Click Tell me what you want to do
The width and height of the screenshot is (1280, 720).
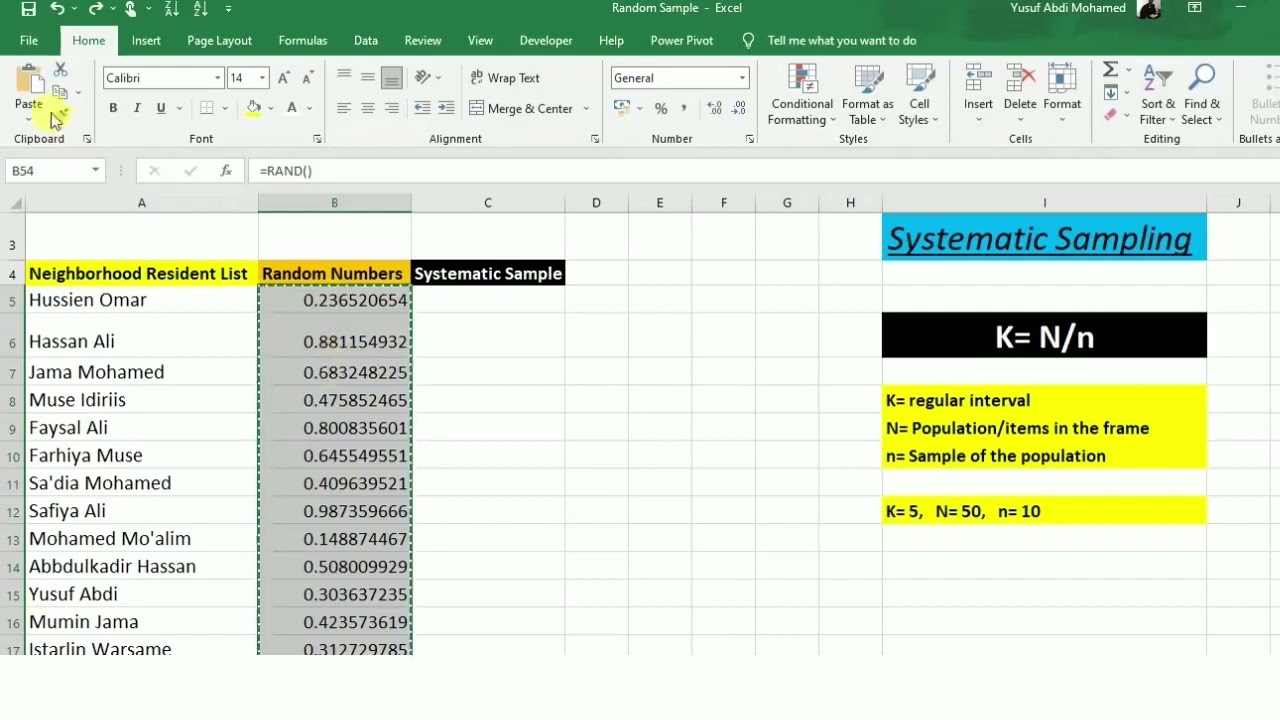click(x=842, y=41)
